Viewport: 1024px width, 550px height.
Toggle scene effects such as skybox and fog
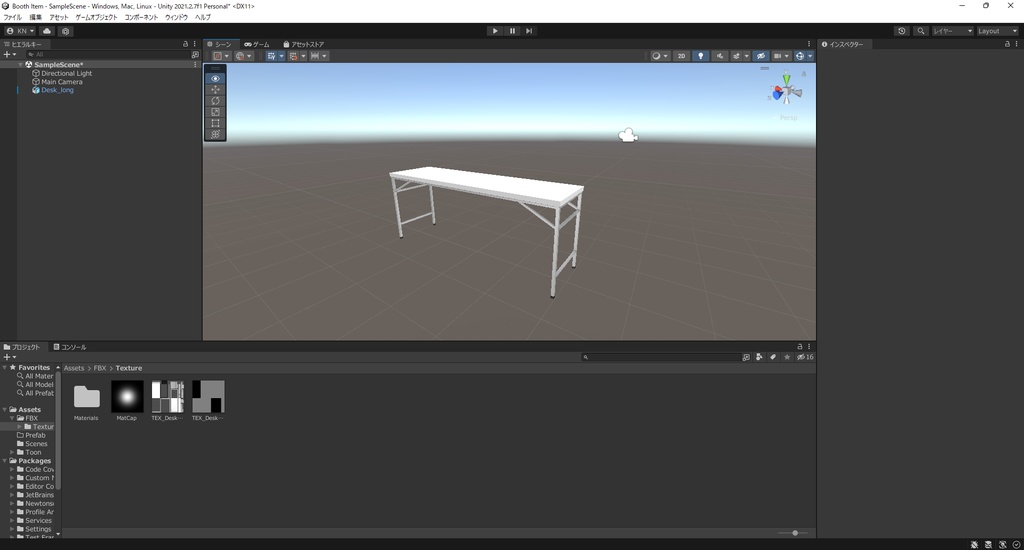pos(737,56)
